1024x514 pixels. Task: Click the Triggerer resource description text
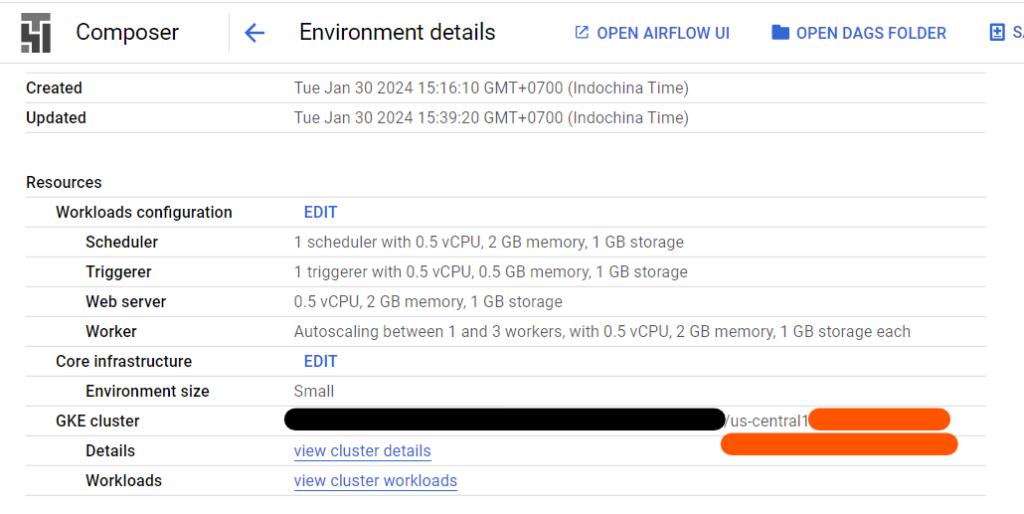(490, 272)
